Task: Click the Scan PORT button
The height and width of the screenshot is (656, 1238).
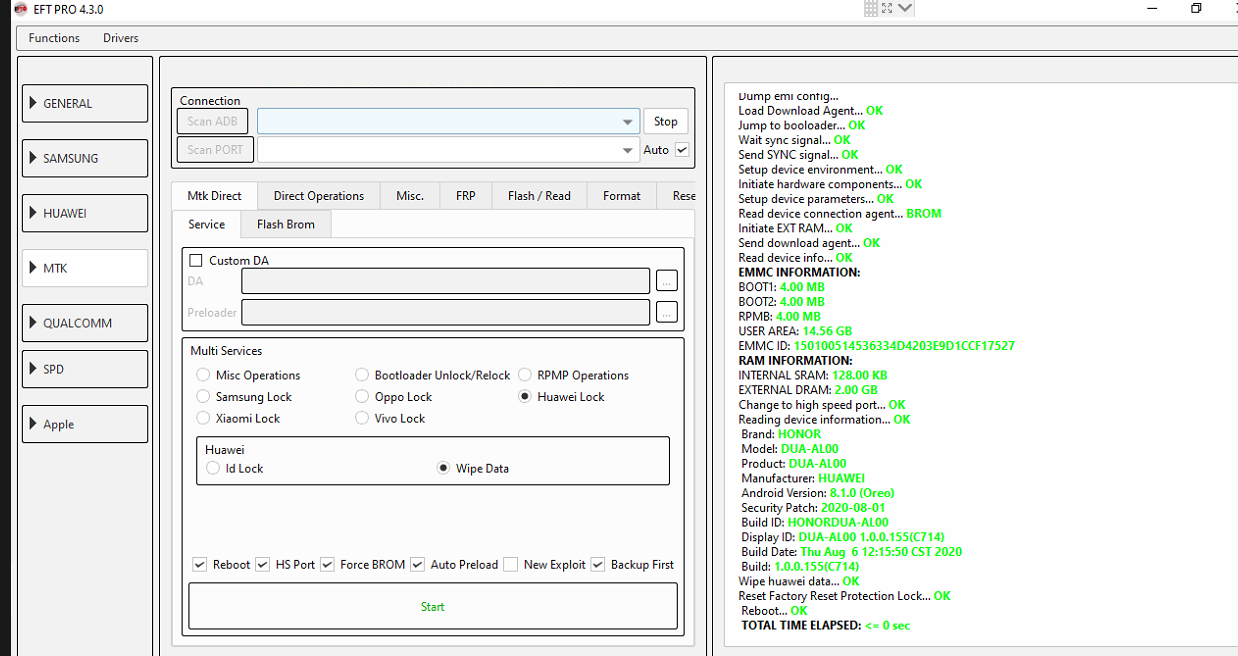Action: coord(215,150)
